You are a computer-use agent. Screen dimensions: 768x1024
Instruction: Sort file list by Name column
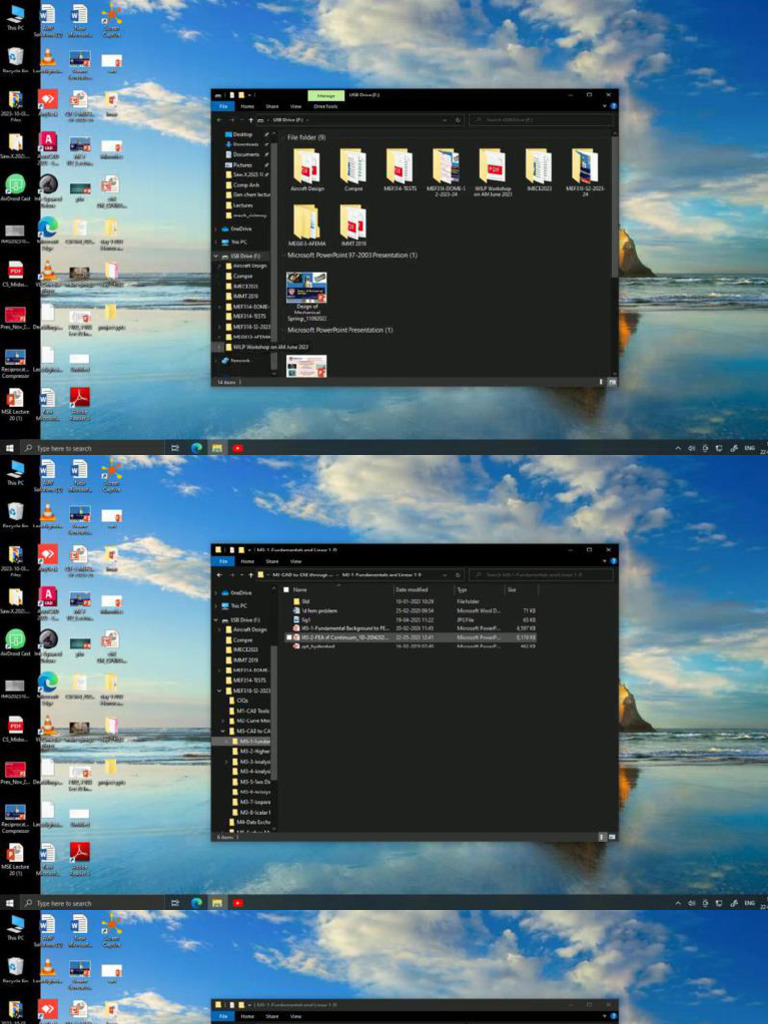coord(342,590)
